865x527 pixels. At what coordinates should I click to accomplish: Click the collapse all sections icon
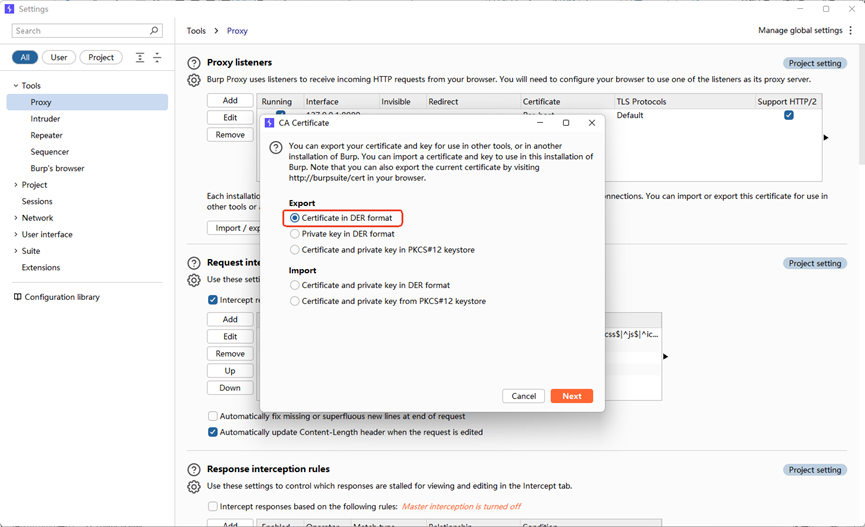157,57
